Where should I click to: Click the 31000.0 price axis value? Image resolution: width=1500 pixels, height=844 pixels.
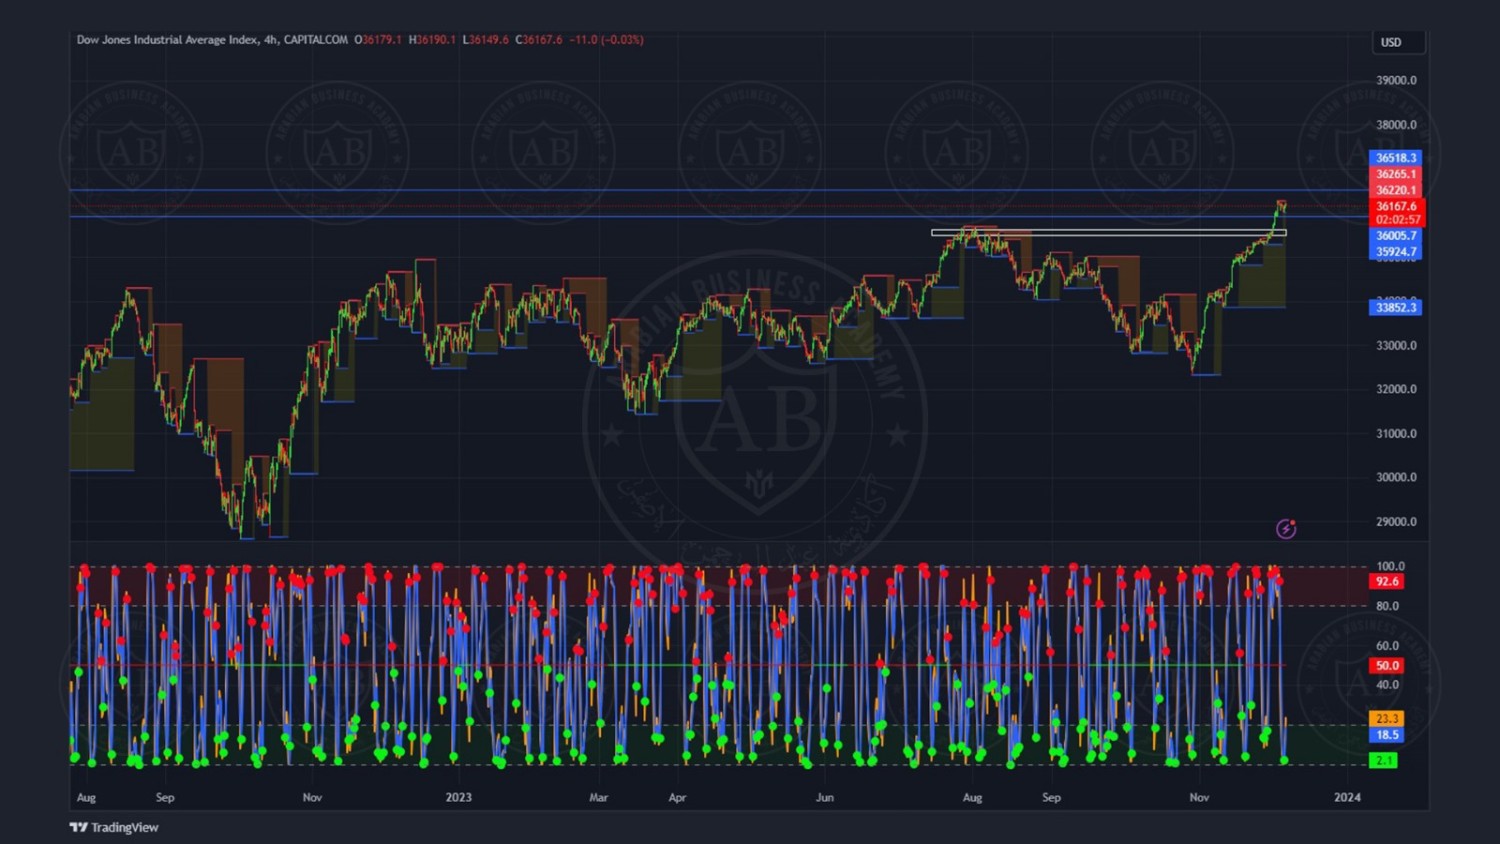pyautogui.click(x=1396, y=433)
